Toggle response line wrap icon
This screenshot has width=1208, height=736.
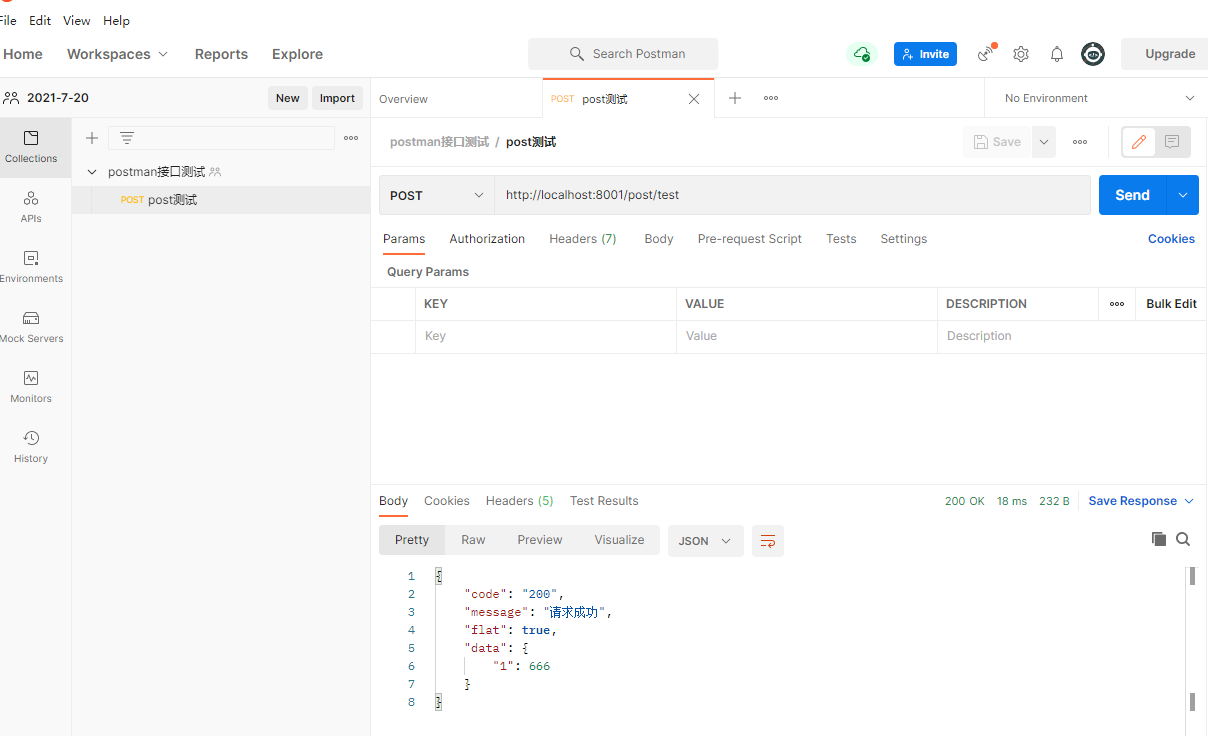pyautogui.click(x=768, y=541)
